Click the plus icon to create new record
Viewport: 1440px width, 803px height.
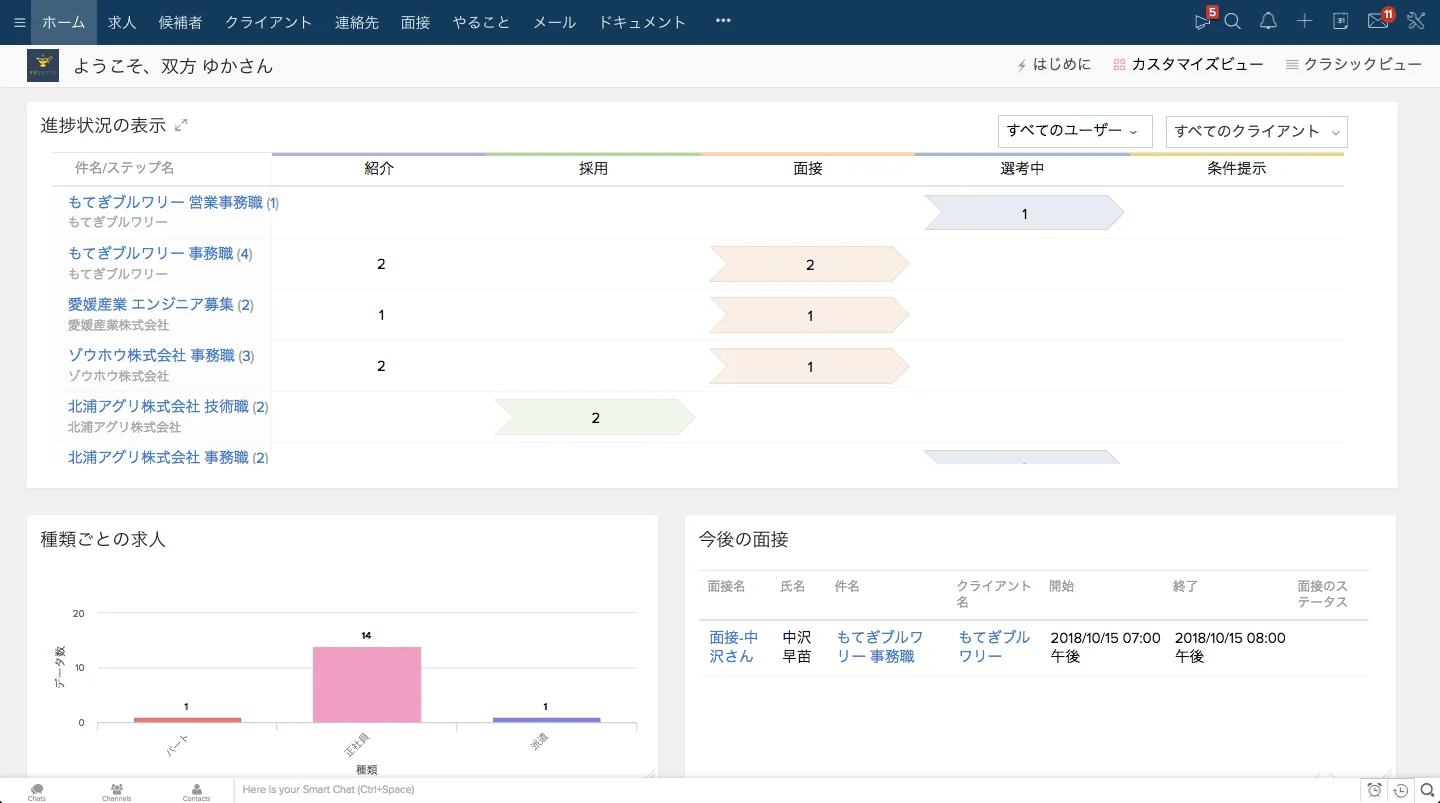click(1304, 22)
